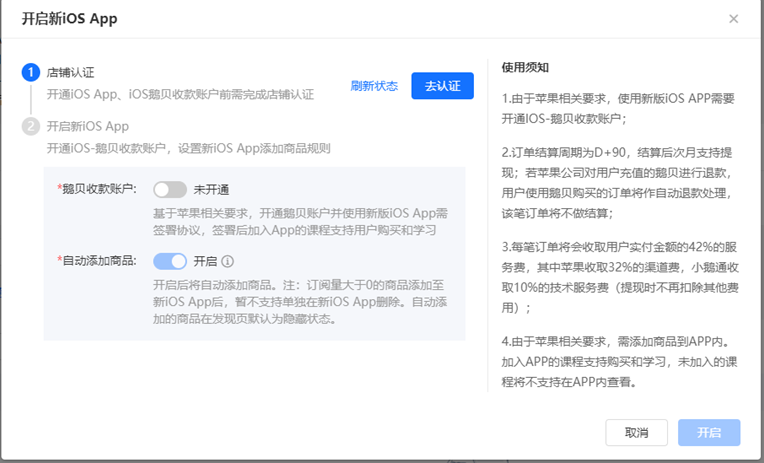Click the 开启新iOS App step title

click(x=88, y=126)
